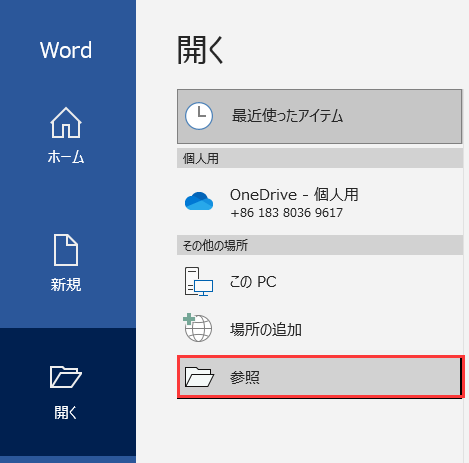Click the clock icon for recent items

pos(199,116)
